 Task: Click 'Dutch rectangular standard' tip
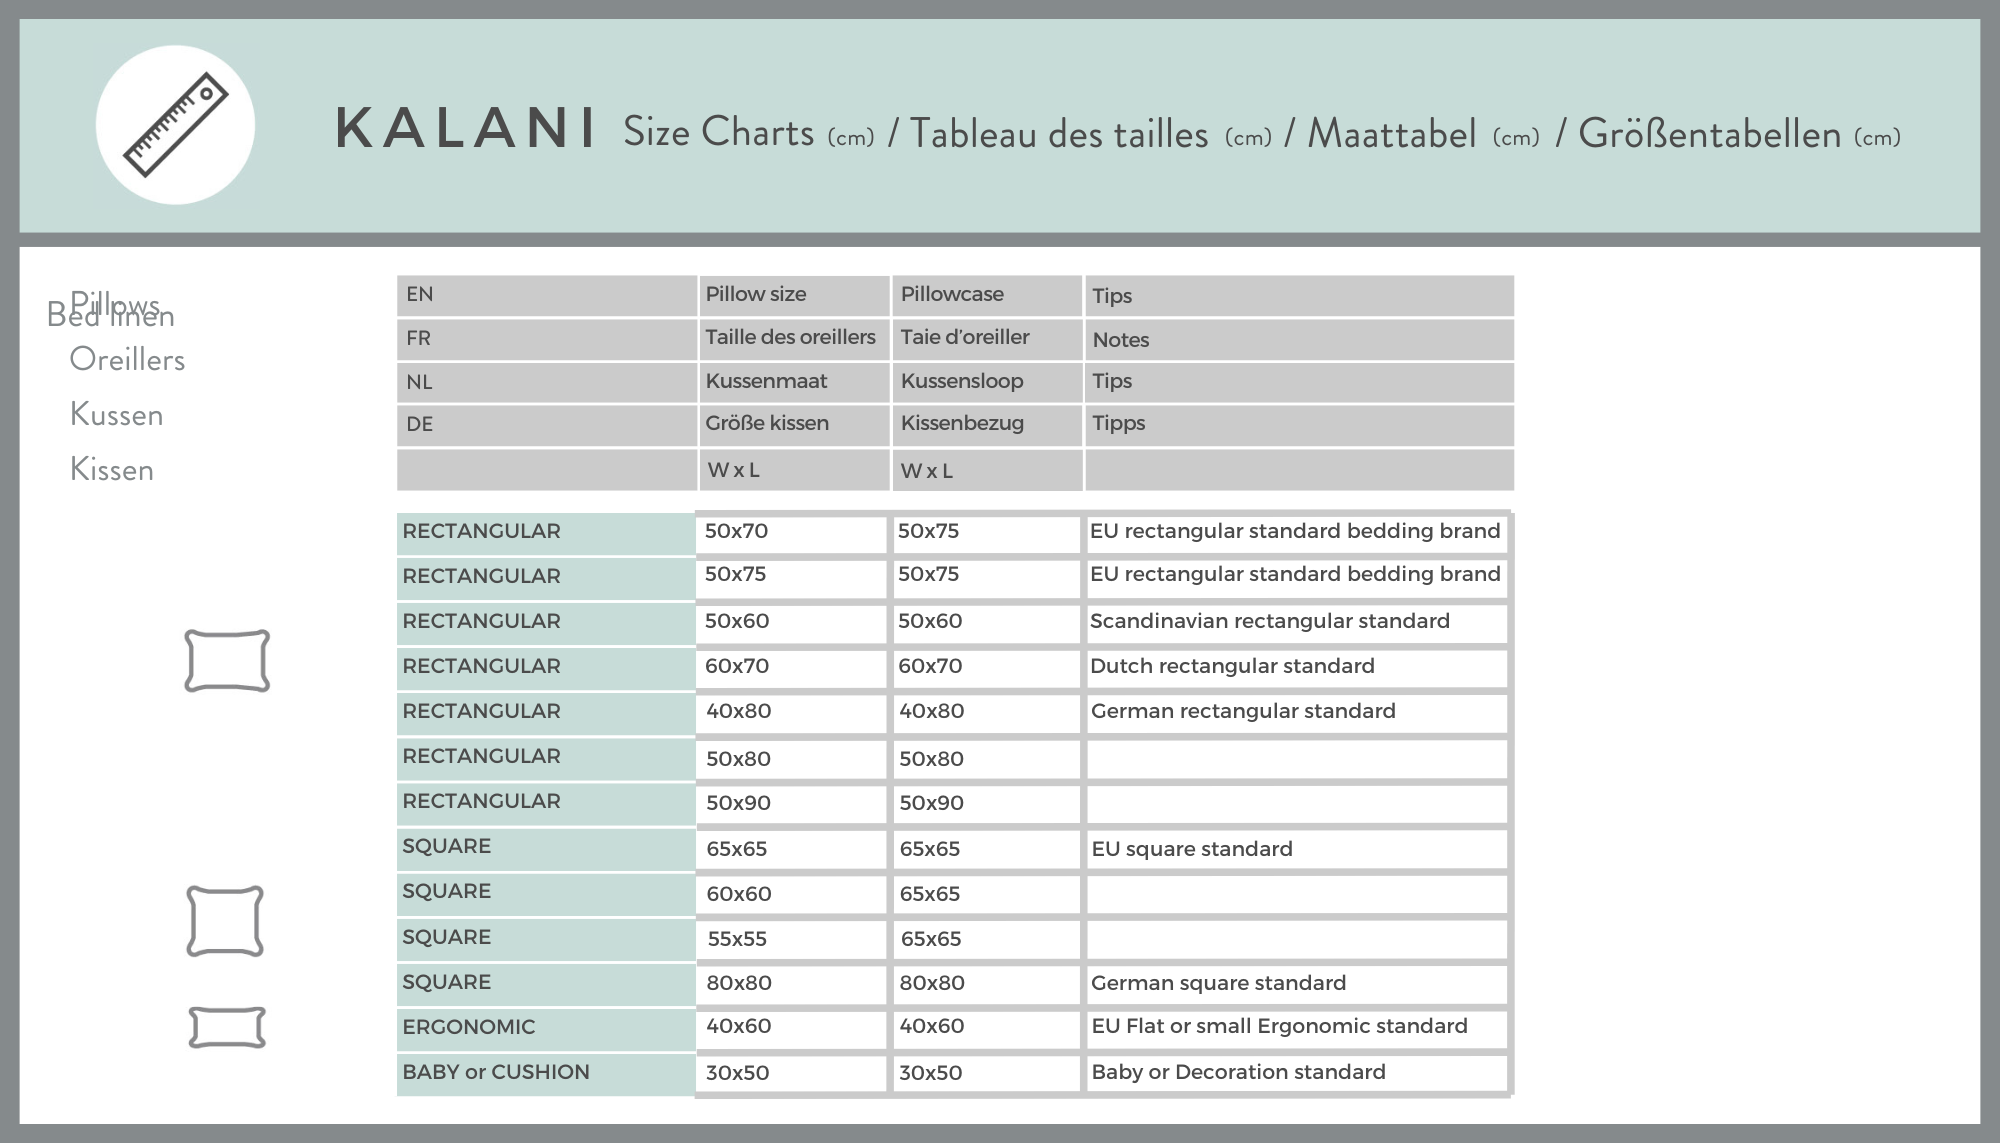(1296, 668)
